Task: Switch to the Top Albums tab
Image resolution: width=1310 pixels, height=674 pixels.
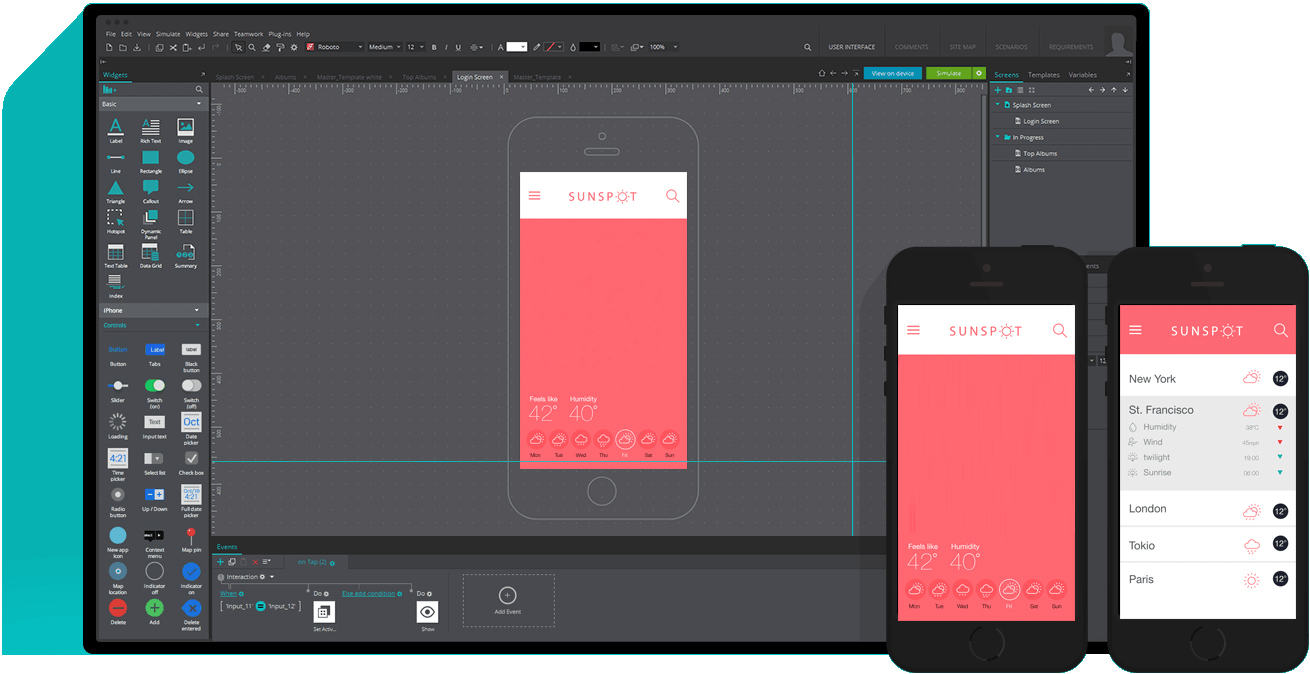Action: [x=419, y=77]
